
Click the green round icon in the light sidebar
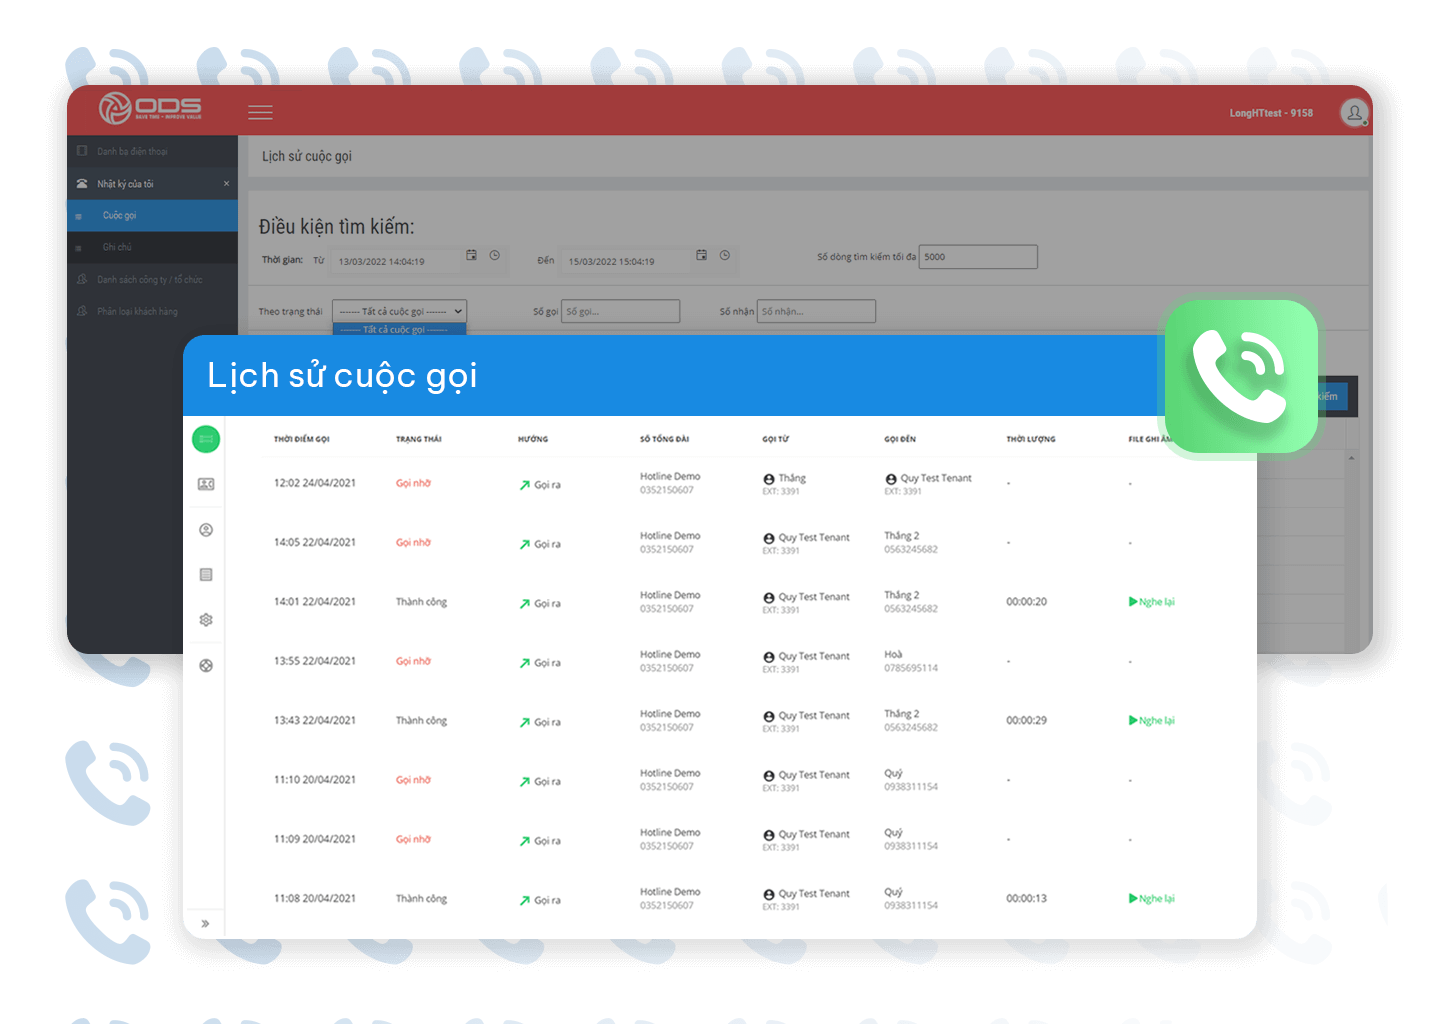tap(206, 439)
